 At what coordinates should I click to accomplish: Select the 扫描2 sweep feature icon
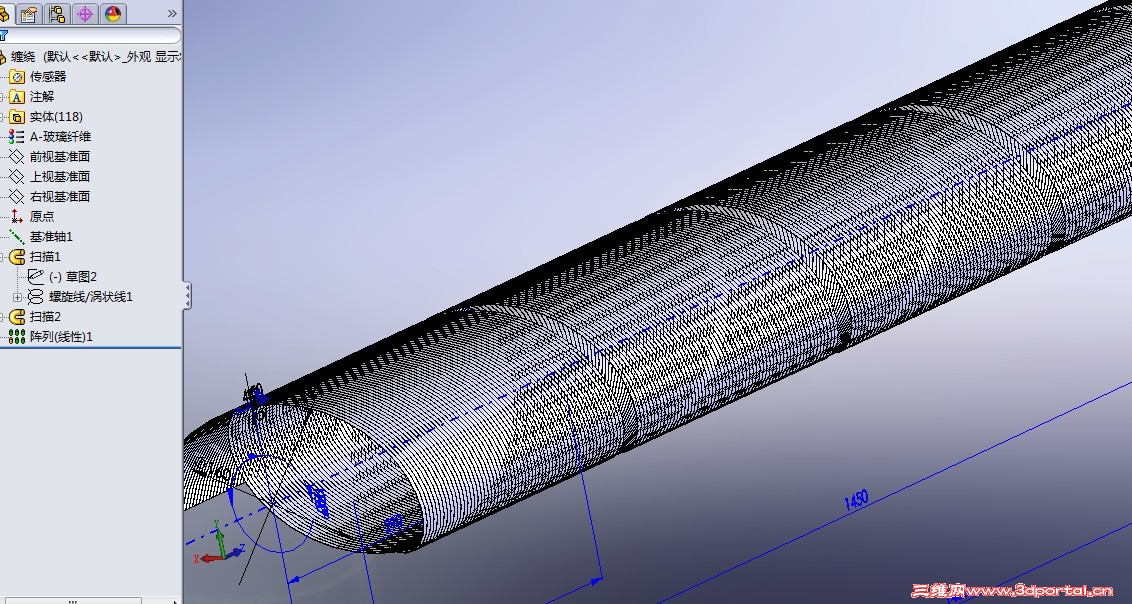17,316
